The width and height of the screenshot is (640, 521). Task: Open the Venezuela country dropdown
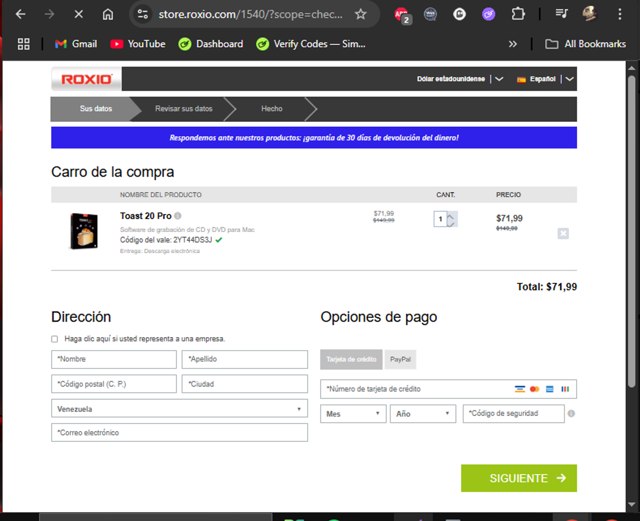tap(179, 409)
